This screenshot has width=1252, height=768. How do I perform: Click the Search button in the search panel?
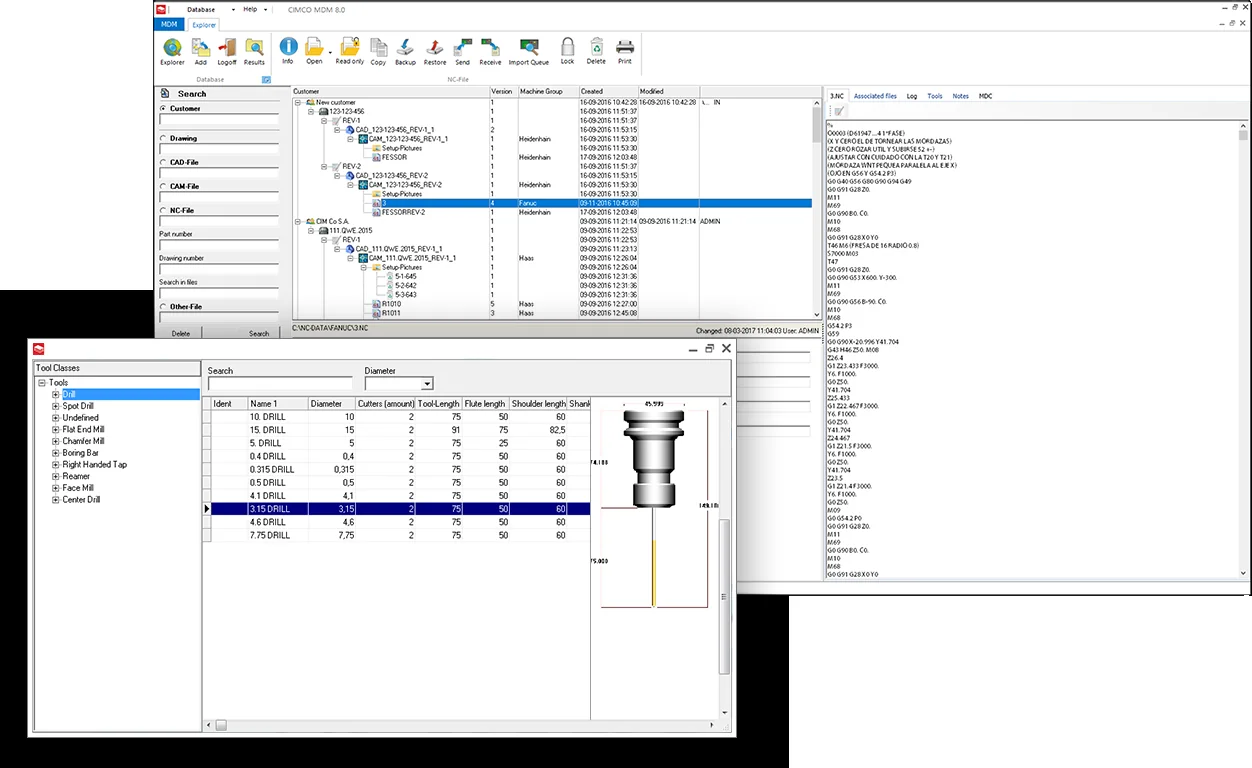click(x=259, y=333)
